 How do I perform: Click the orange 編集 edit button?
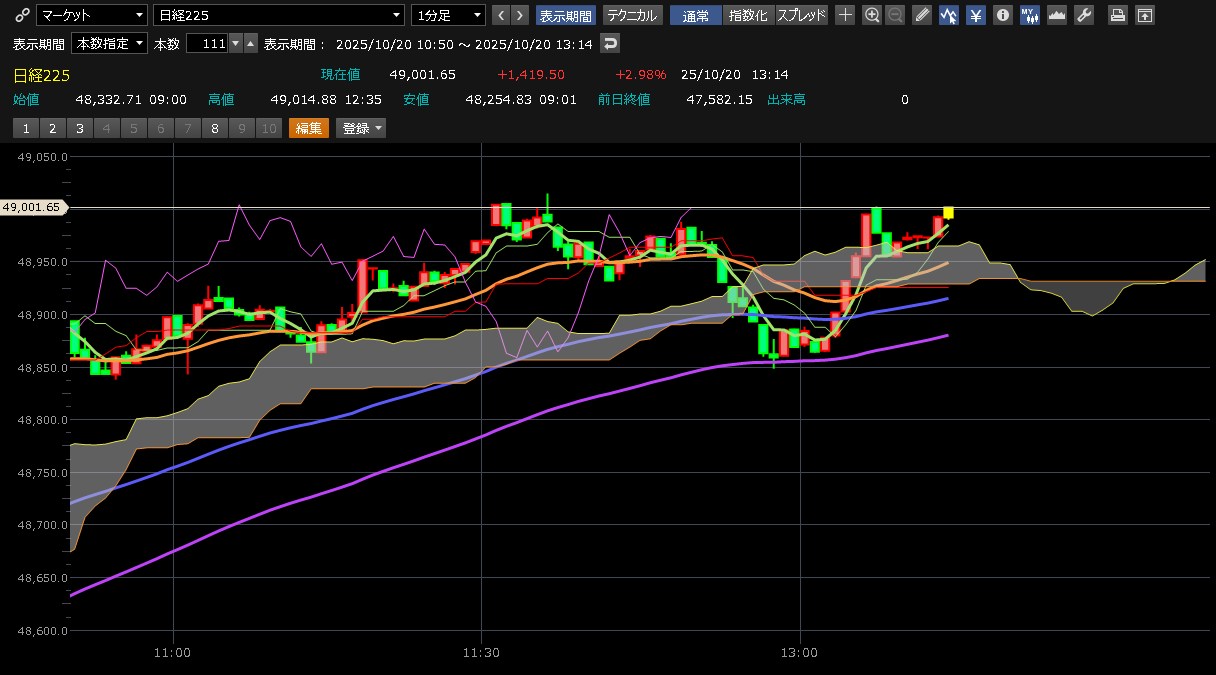pyautogui.click(x=308, y=128)
